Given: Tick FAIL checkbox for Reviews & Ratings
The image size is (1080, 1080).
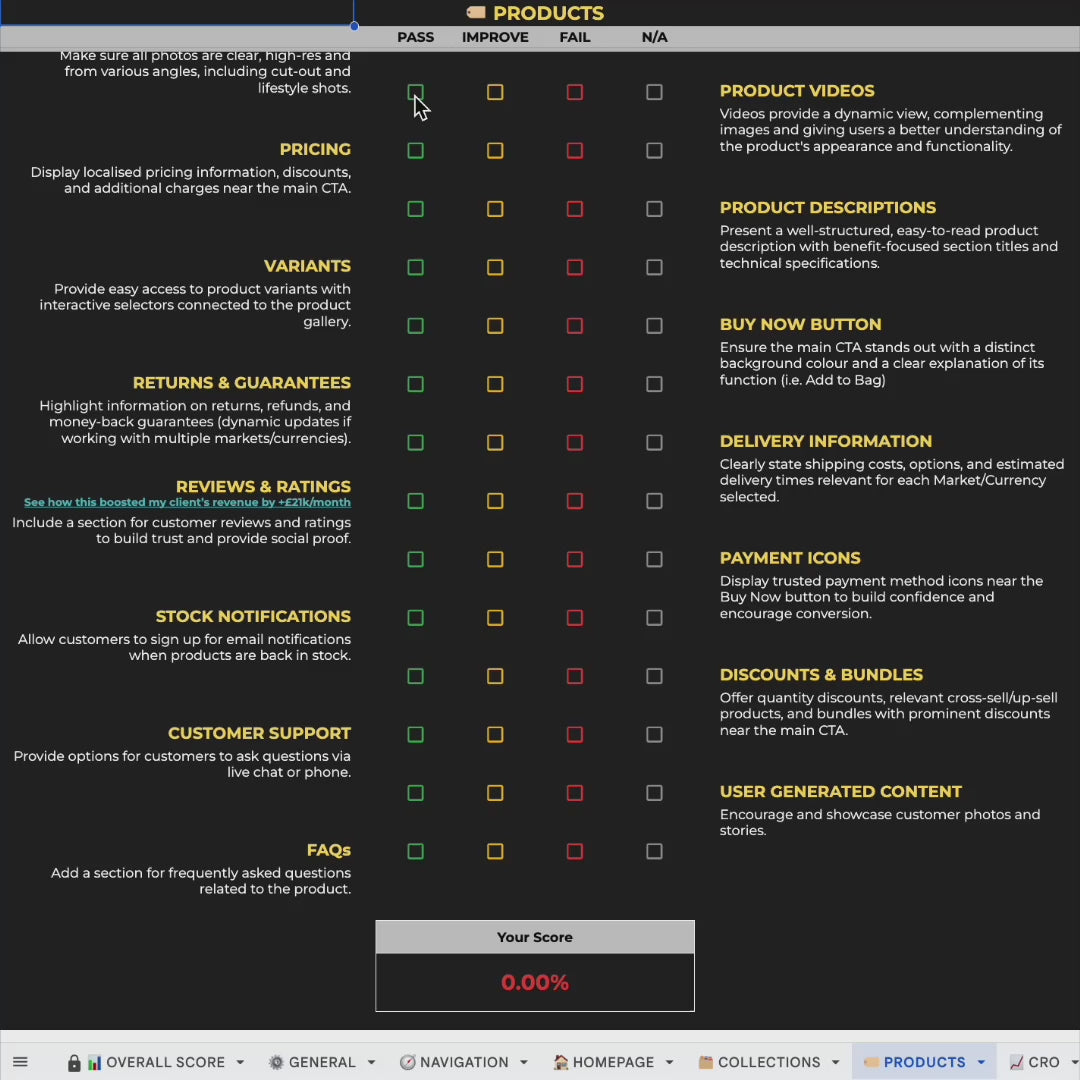Looking at the screenshot, I should [x=575, y=501].
